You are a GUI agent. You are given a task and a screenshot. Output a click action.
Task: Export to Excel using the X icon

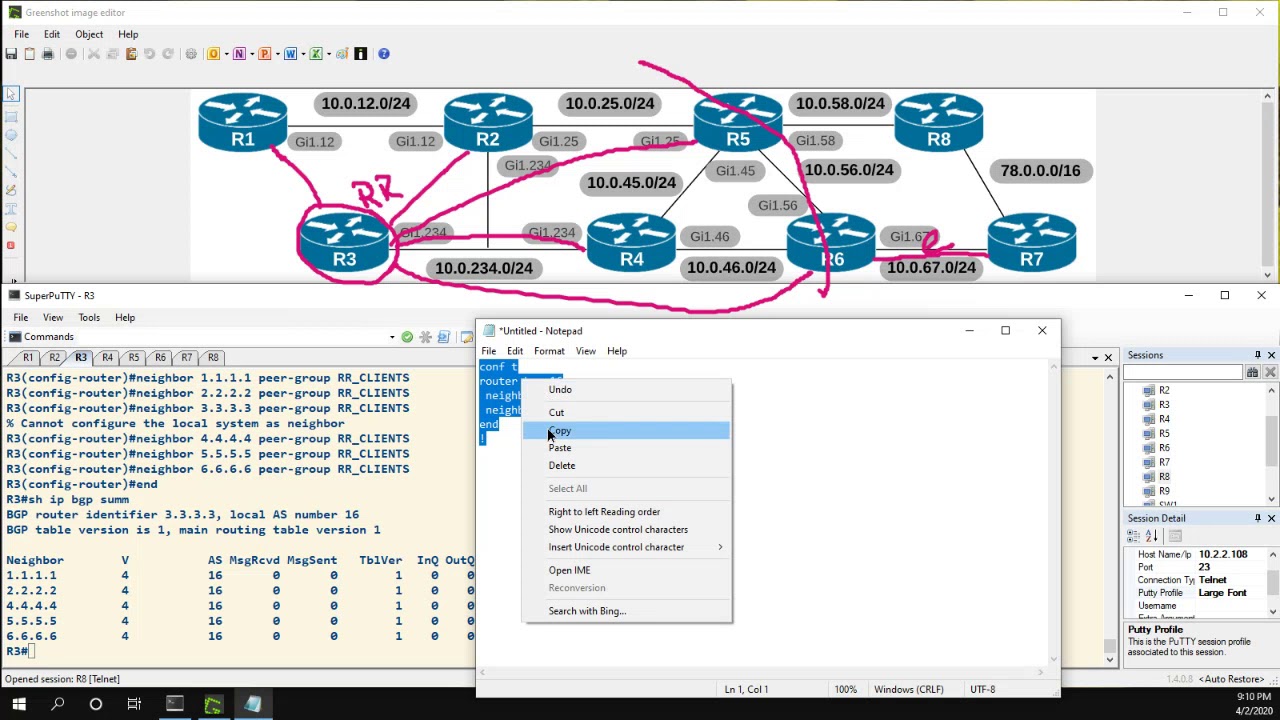click(316, 54)
